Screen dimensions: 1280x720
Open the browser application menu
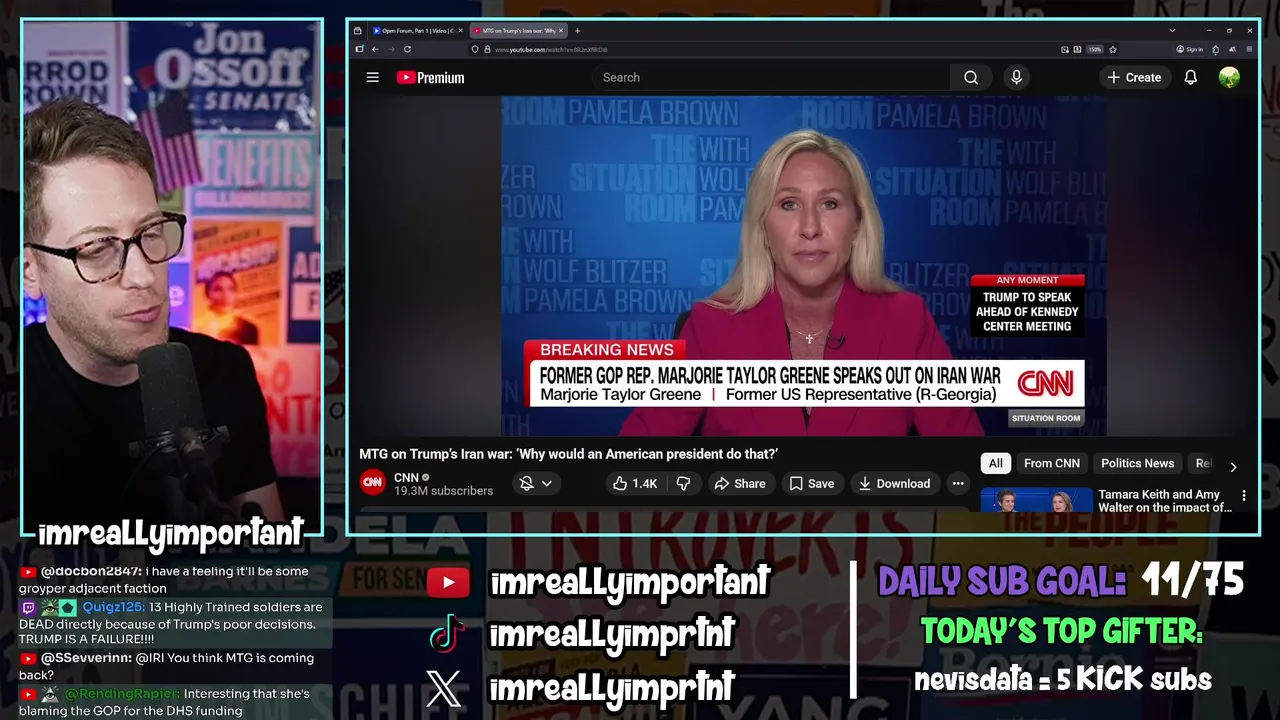[1249, 49]
